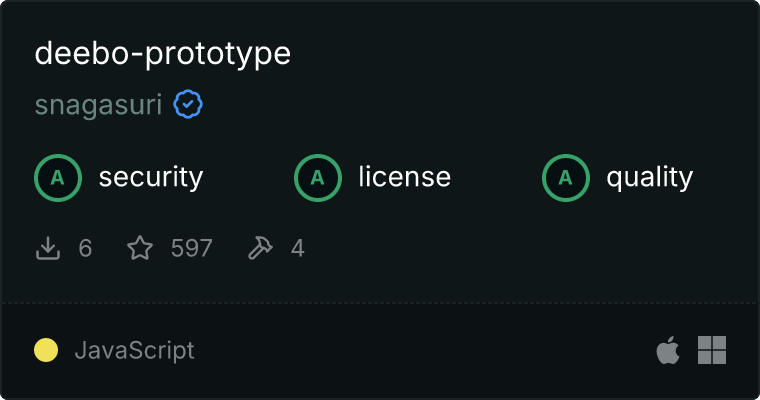Click the tools count 4
Image resolution: width=760 pixels, height=400 pixels.
[x=298, y=248]
